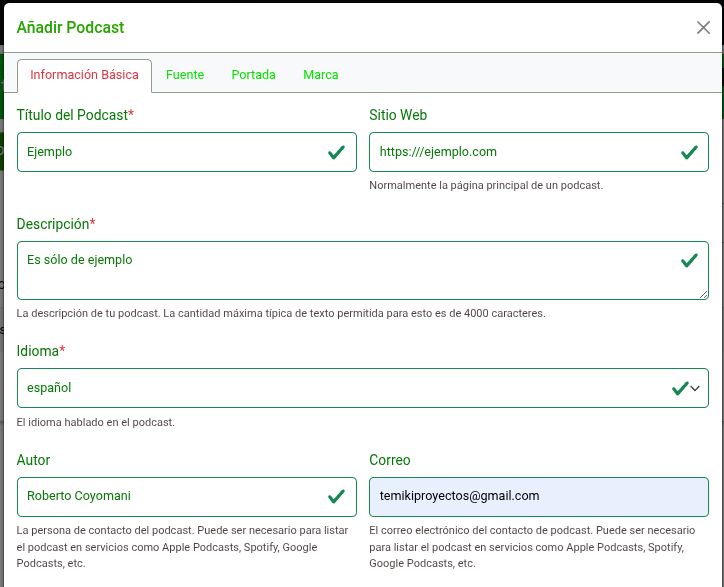Click the Autor field label
This screenshot has width=724, height=587.
(x=34, y=460)
